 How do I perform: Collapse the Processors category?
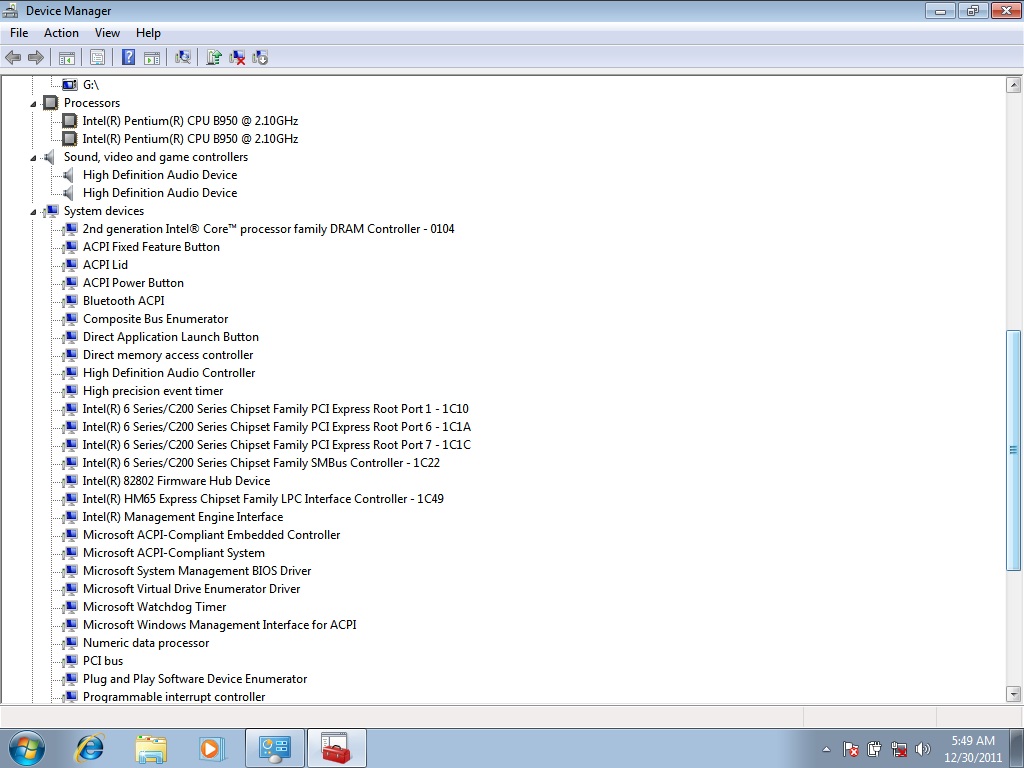[x=33, y=104]
